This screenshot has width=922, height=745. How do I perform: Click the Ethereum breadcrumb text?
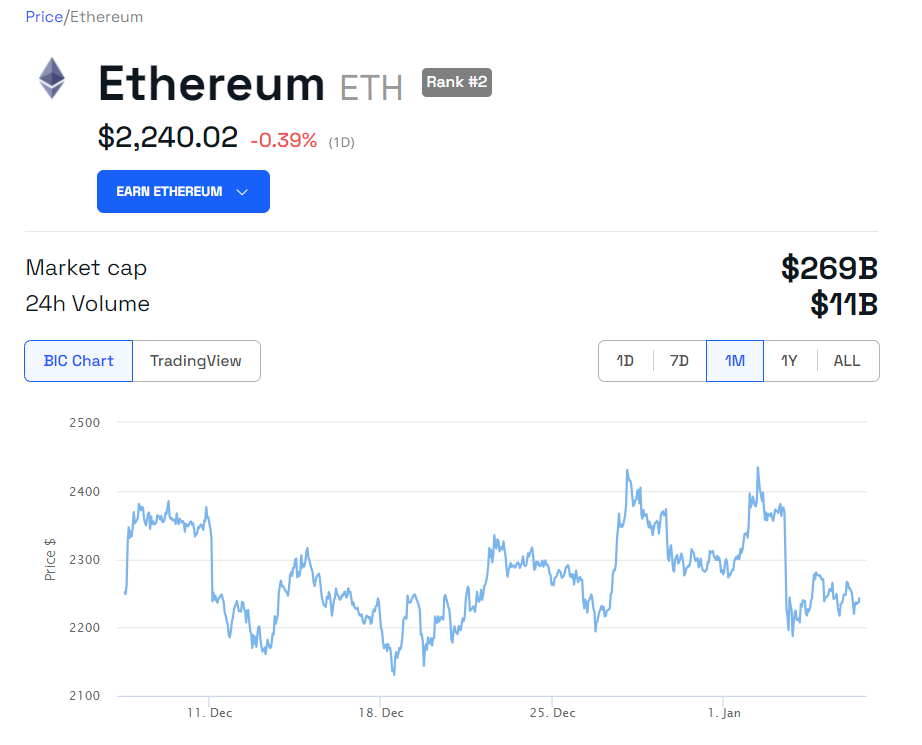point(106,17)
